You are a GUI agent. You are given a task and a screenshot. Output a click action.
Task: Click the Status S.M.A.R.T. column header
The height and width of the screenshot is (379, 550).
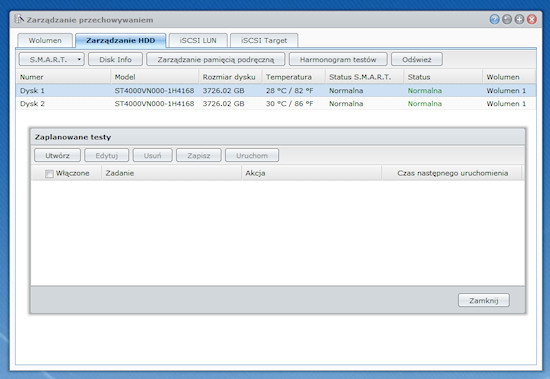click(364, 77)
